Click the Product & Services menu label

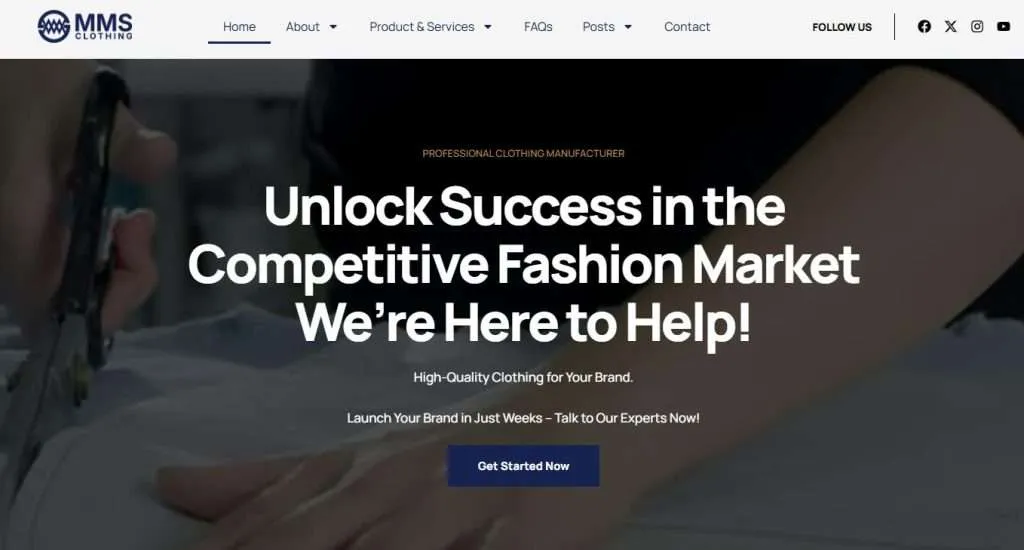click(x=422, y=27)
